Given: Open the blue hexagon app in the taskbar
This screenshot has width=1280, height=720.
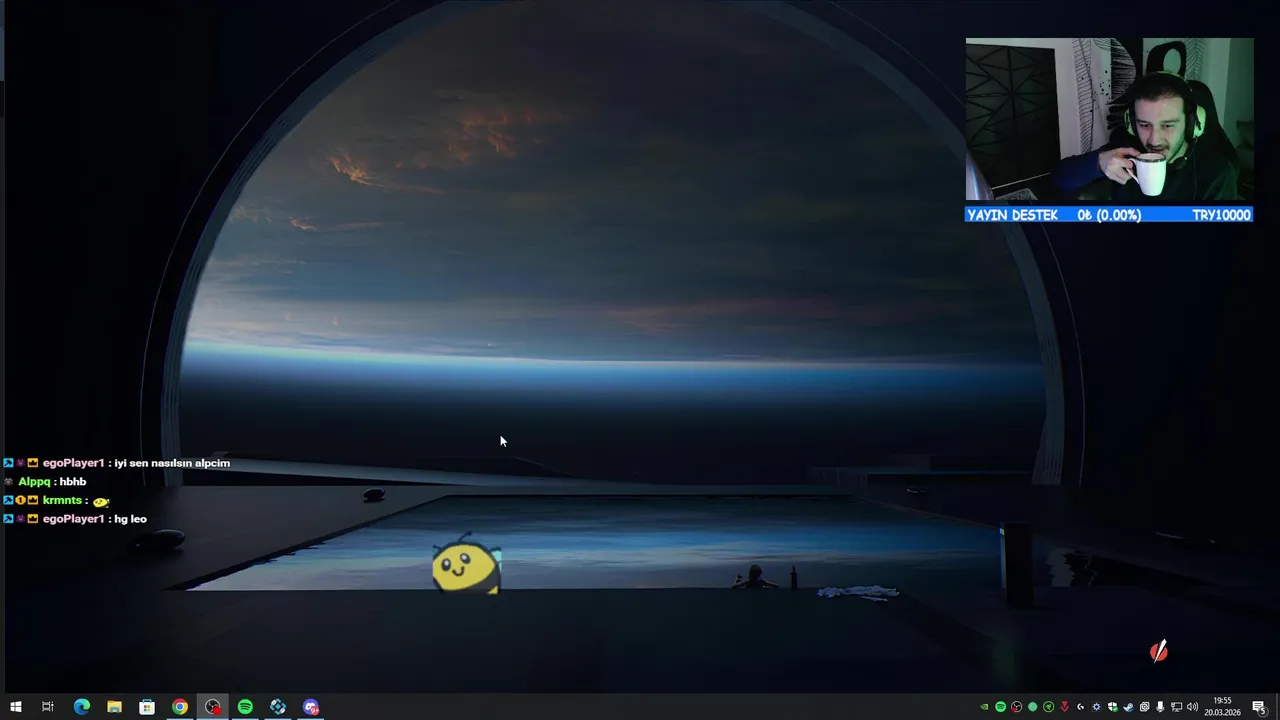Looking at the screenshot, I should [x=278, y=707].
